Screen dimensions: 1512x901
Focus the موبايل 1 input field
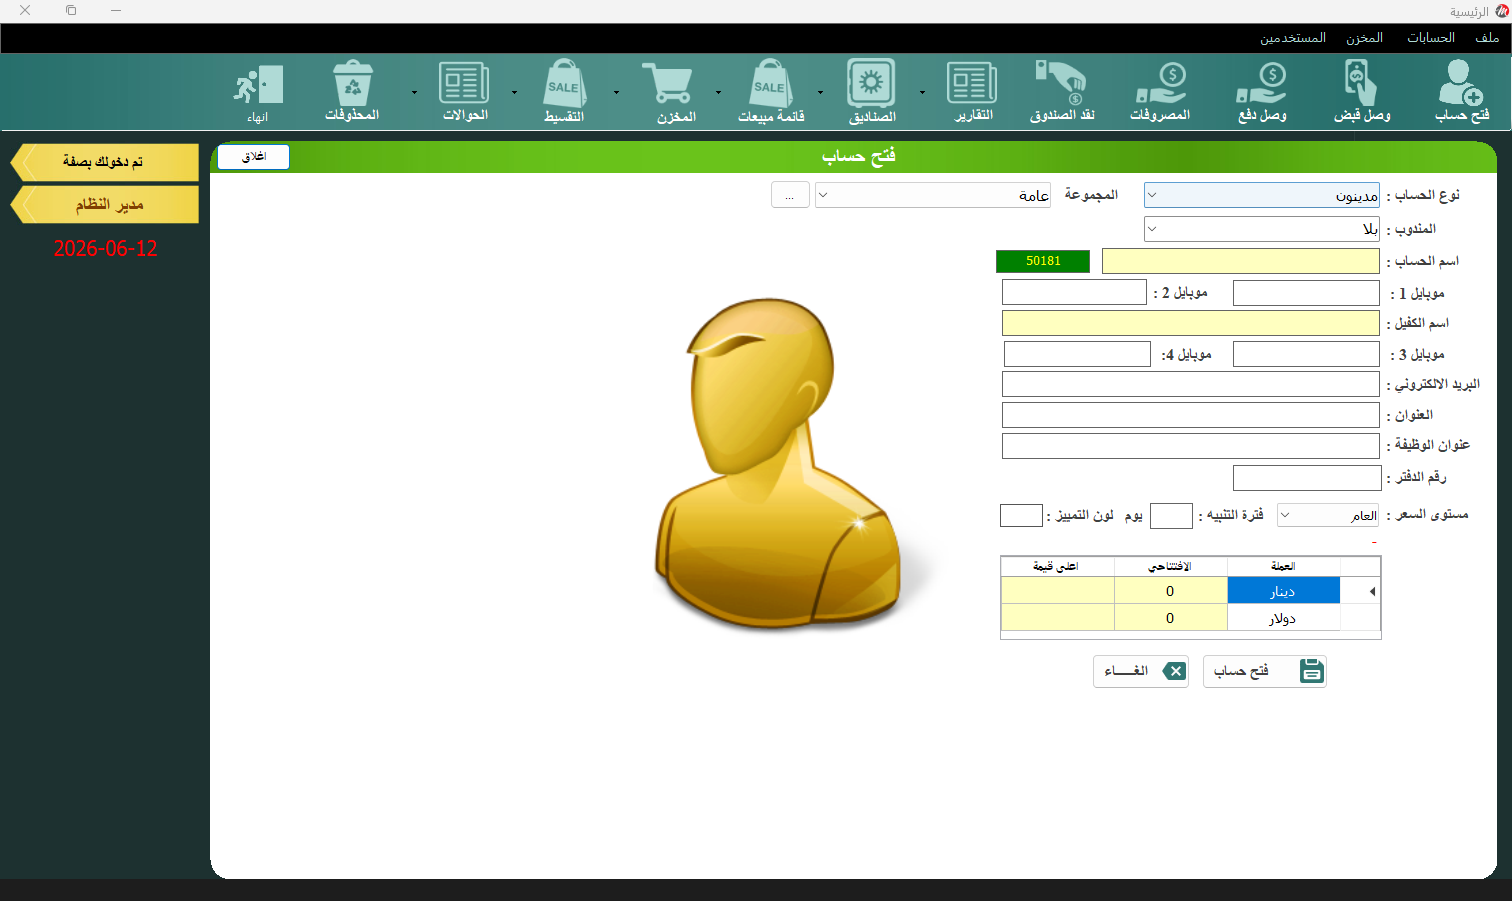[x=1306, y=293]
